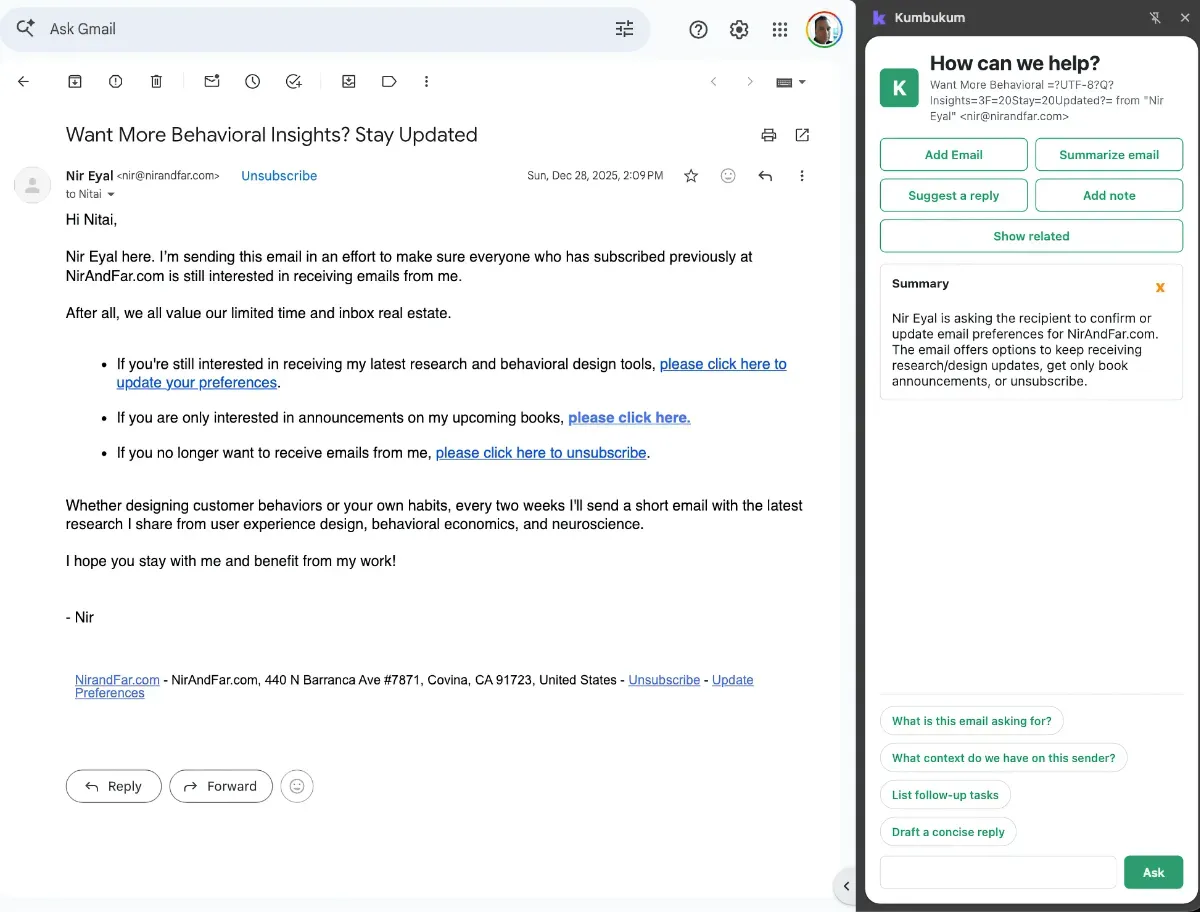The width and height of the screenshot is (1200, 912).
Task: Click the Show related button
Action: point(1031,236)
